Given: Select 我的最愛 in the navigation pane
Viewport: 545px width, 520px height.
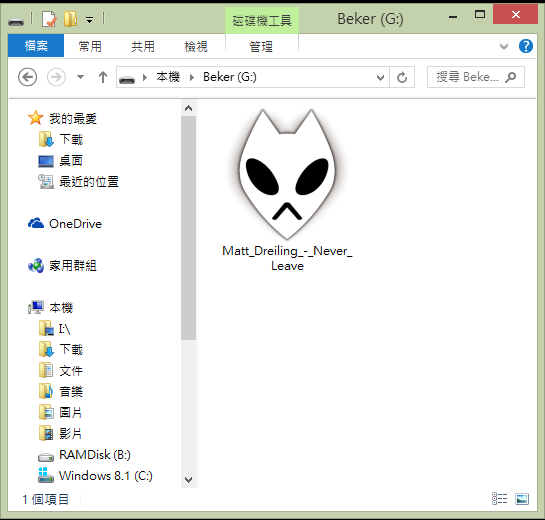Looking at the screenshot, I should (x=73, y=119).
